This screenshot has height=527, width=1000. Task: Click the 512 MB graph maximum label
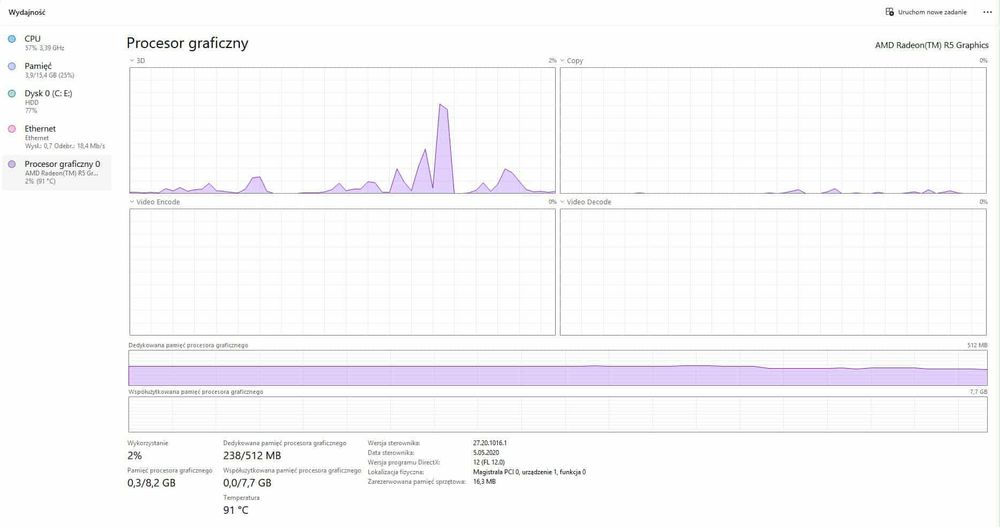coord(977,345)
